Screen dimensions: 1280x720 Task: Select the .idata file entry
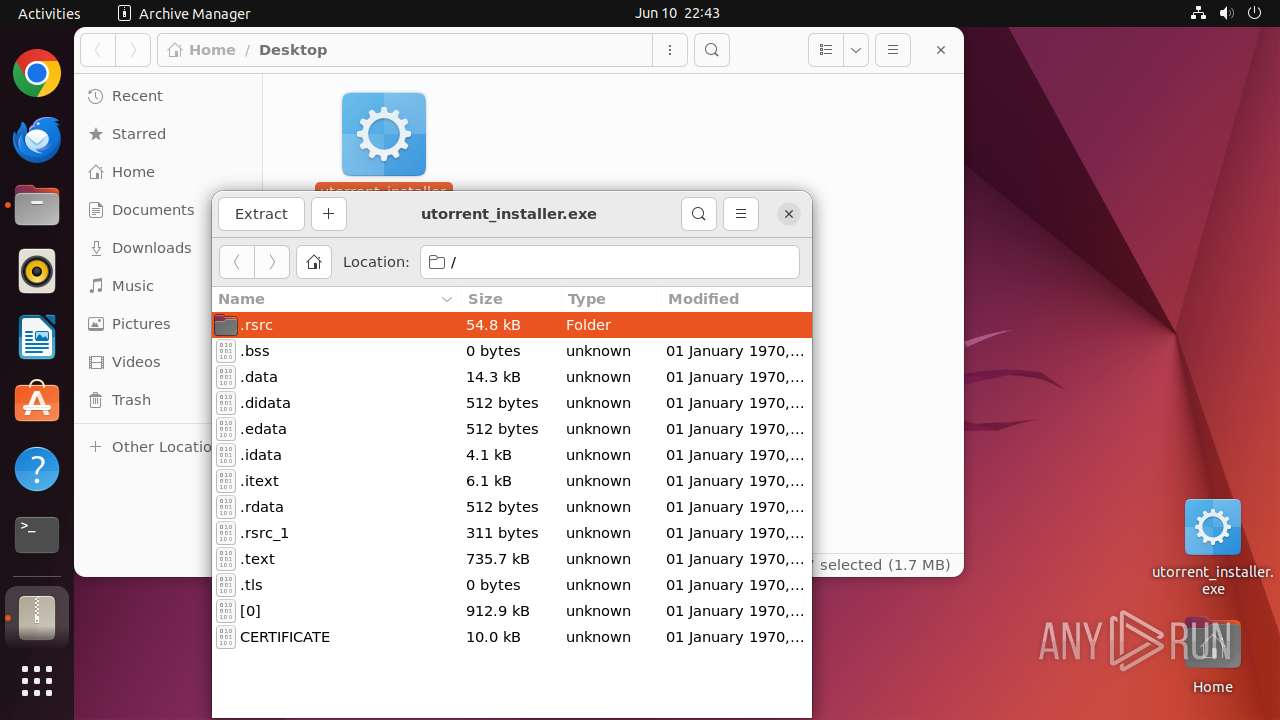pyautogui.click(x=512, y=455)
